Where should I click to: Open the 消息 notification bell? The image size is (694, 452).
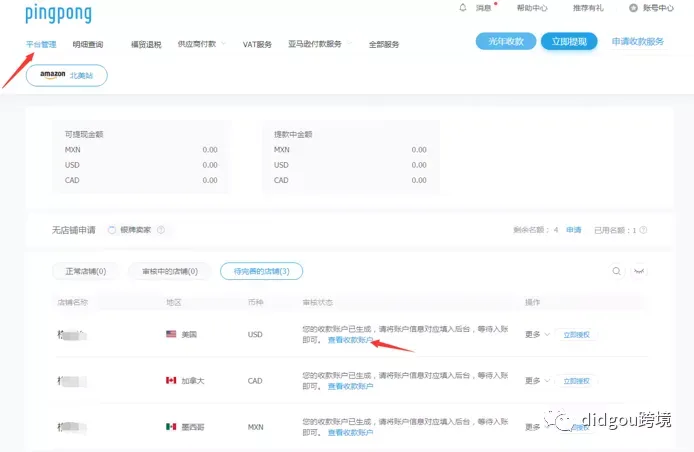coord(463,8)
